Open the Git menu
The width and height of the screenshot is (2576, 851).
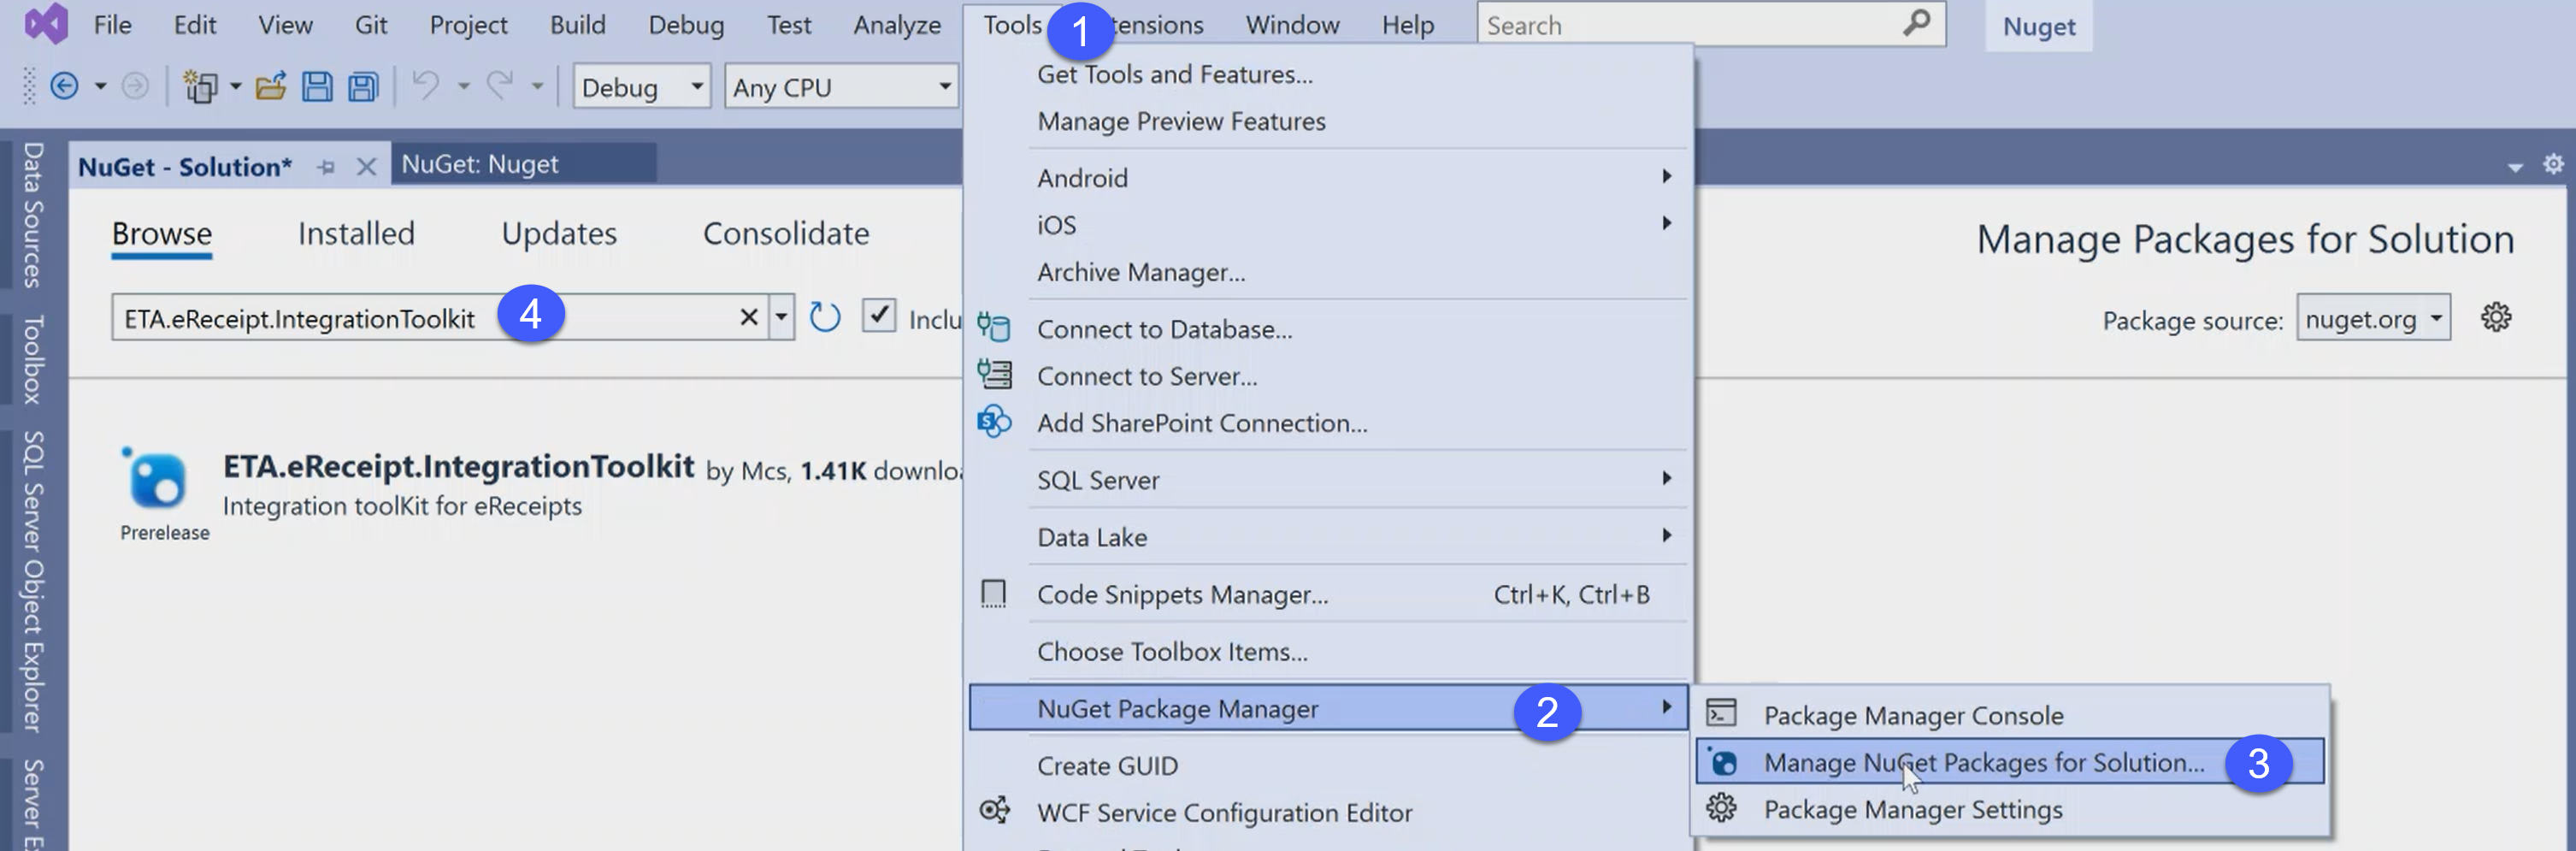click(369, 25)
